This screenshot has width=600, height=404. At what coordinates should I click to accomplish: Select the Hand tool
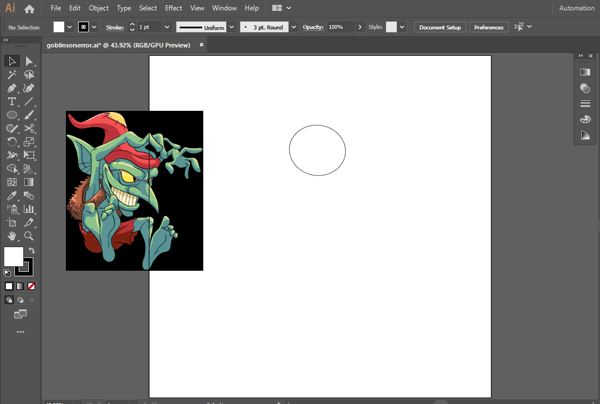click(12, 236)
